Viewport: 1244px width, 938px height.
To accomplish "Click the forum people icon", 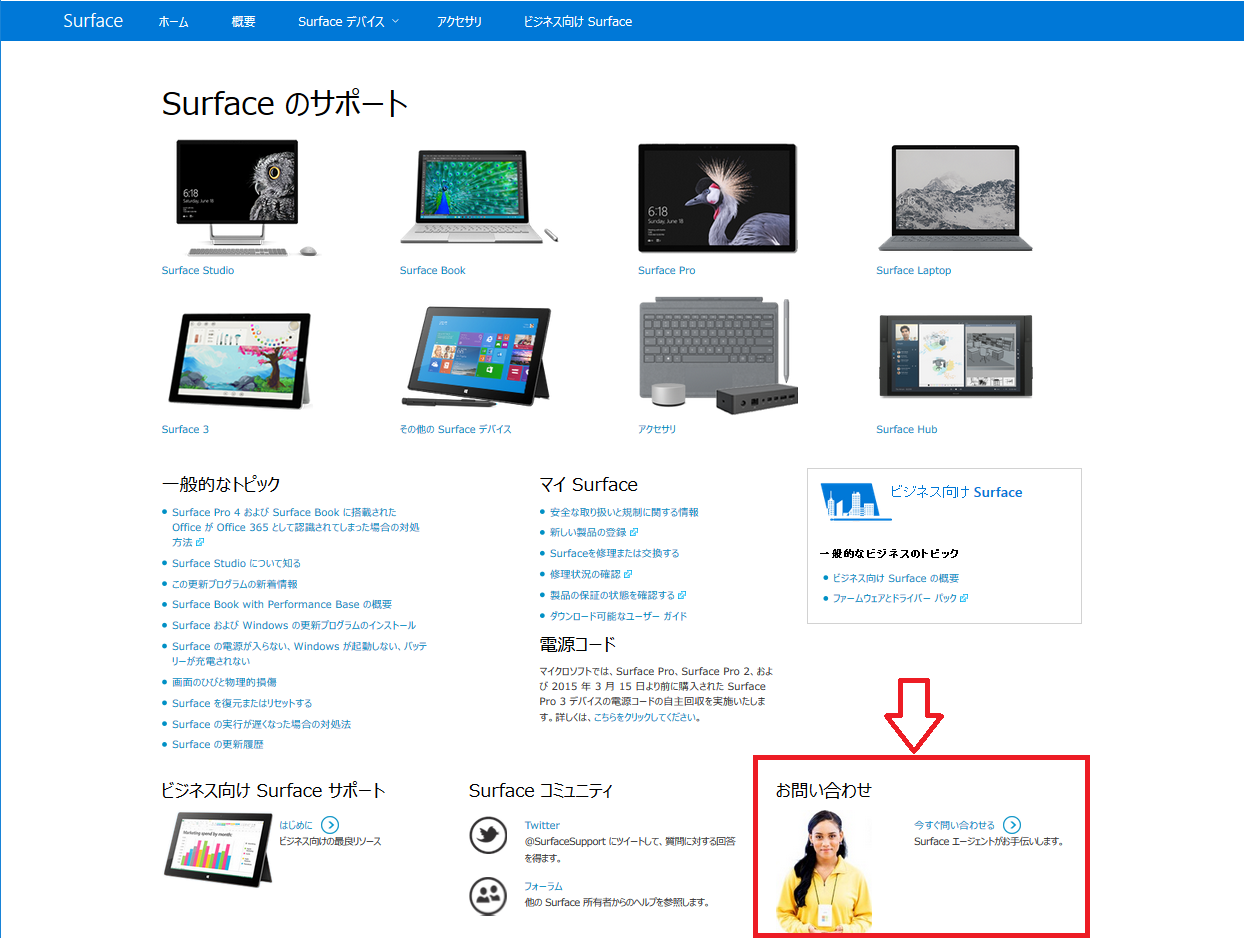I will pos(489,896).
